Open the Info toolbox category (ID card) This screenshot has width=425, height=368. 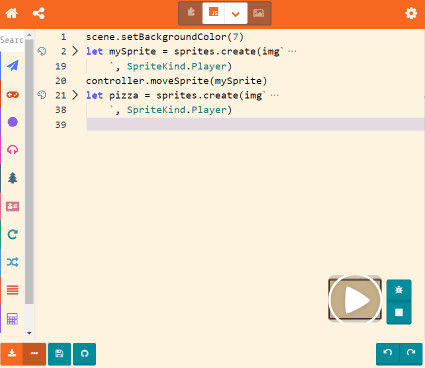(x=13, y=206)
